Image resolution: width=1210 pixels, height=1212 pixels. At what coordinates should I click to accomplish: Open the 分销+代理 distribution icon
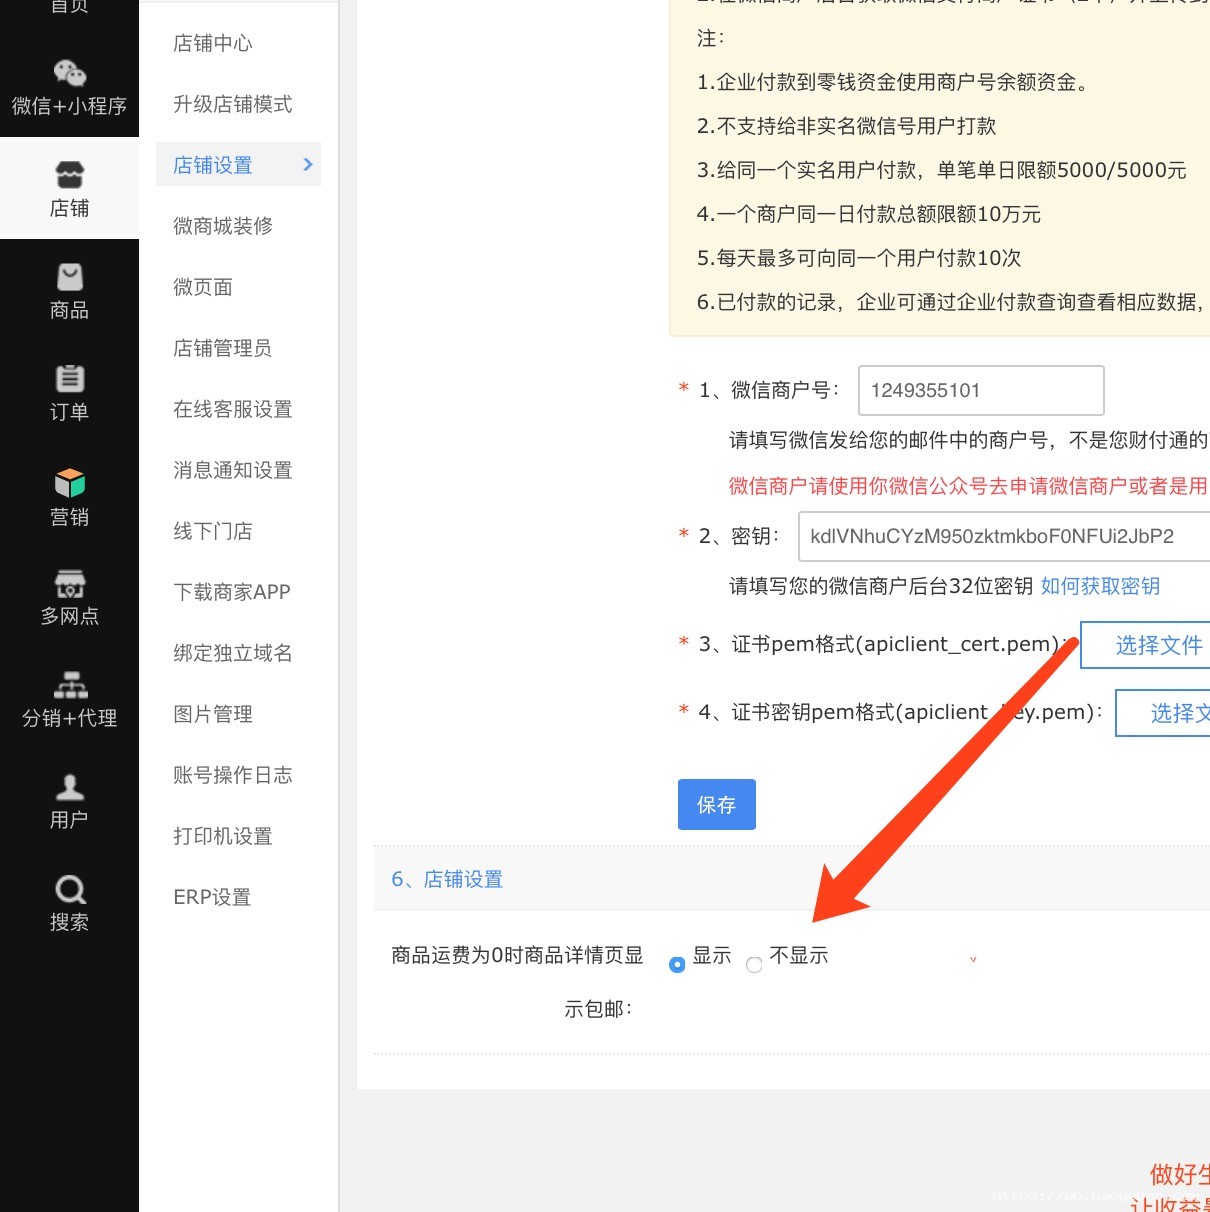(x=69, y=685)
